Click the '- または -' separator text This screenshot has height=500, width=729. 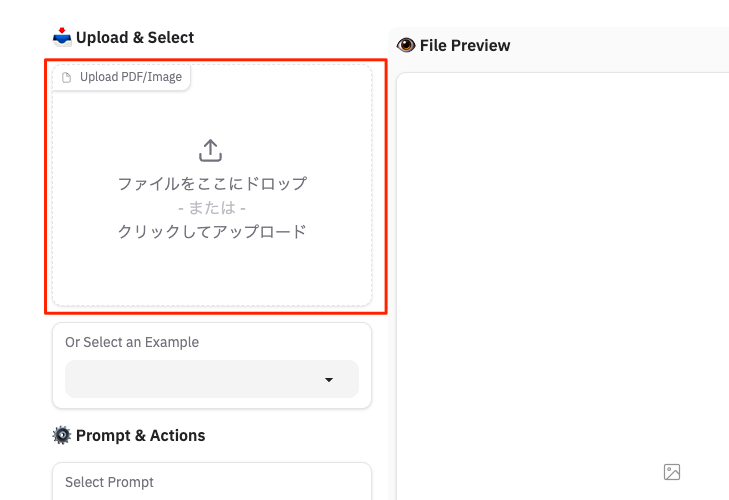(x=212, y=207)
